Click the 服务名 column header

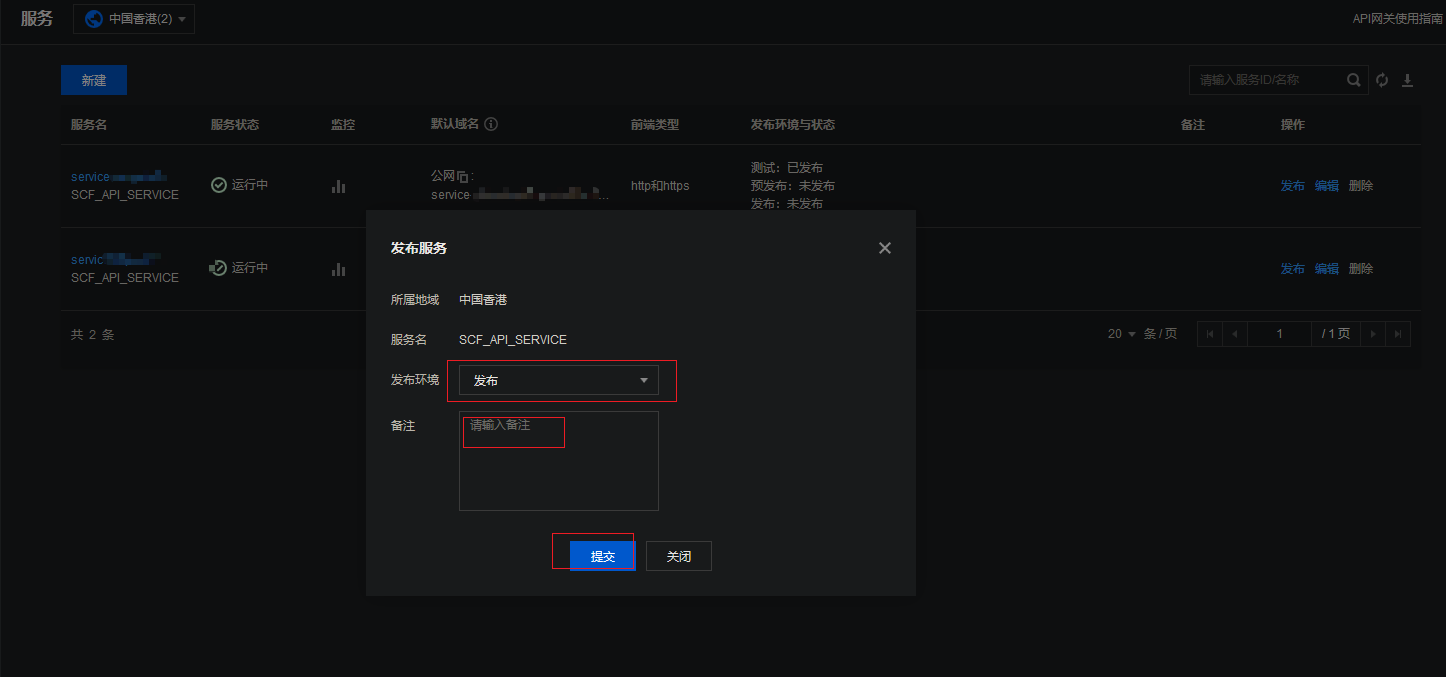[x=89, y=125]
